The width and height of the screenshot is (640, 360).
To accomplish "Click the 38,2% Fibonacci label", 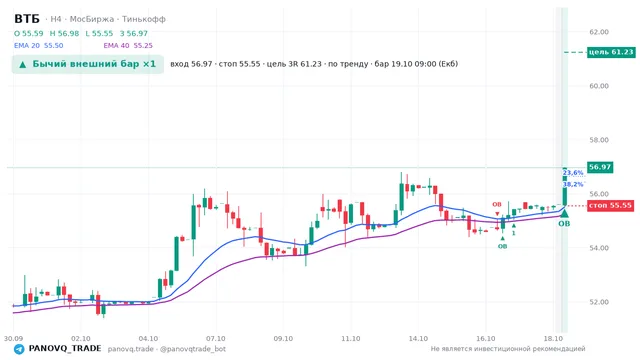I will [x=573, y=184].
